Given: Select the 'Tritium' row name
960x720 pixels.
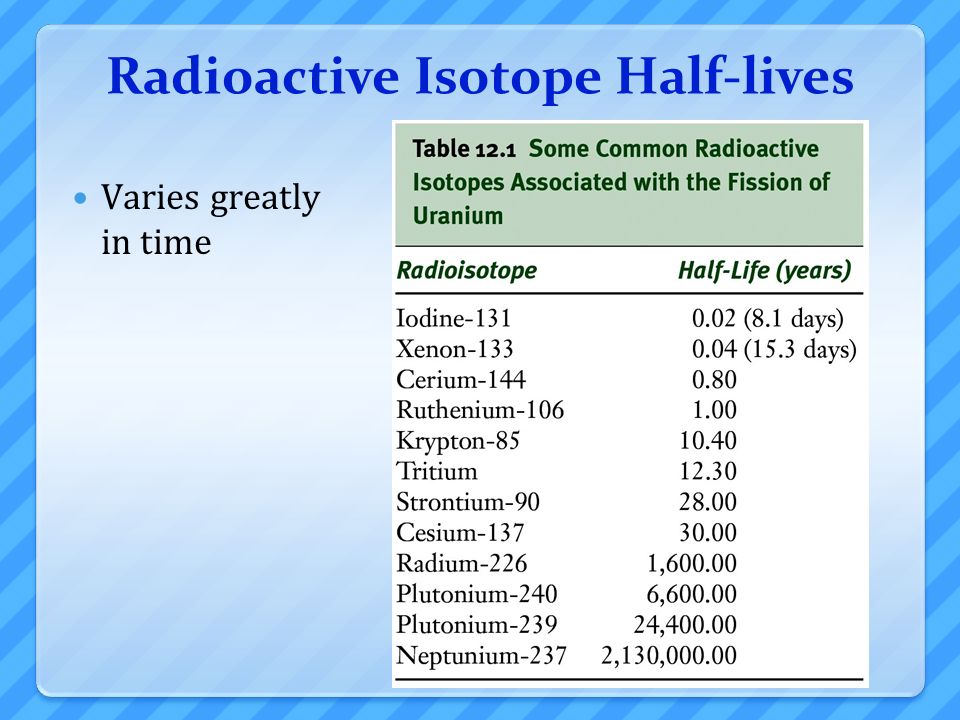Looking at the screenshot, I should click(437, 471).
